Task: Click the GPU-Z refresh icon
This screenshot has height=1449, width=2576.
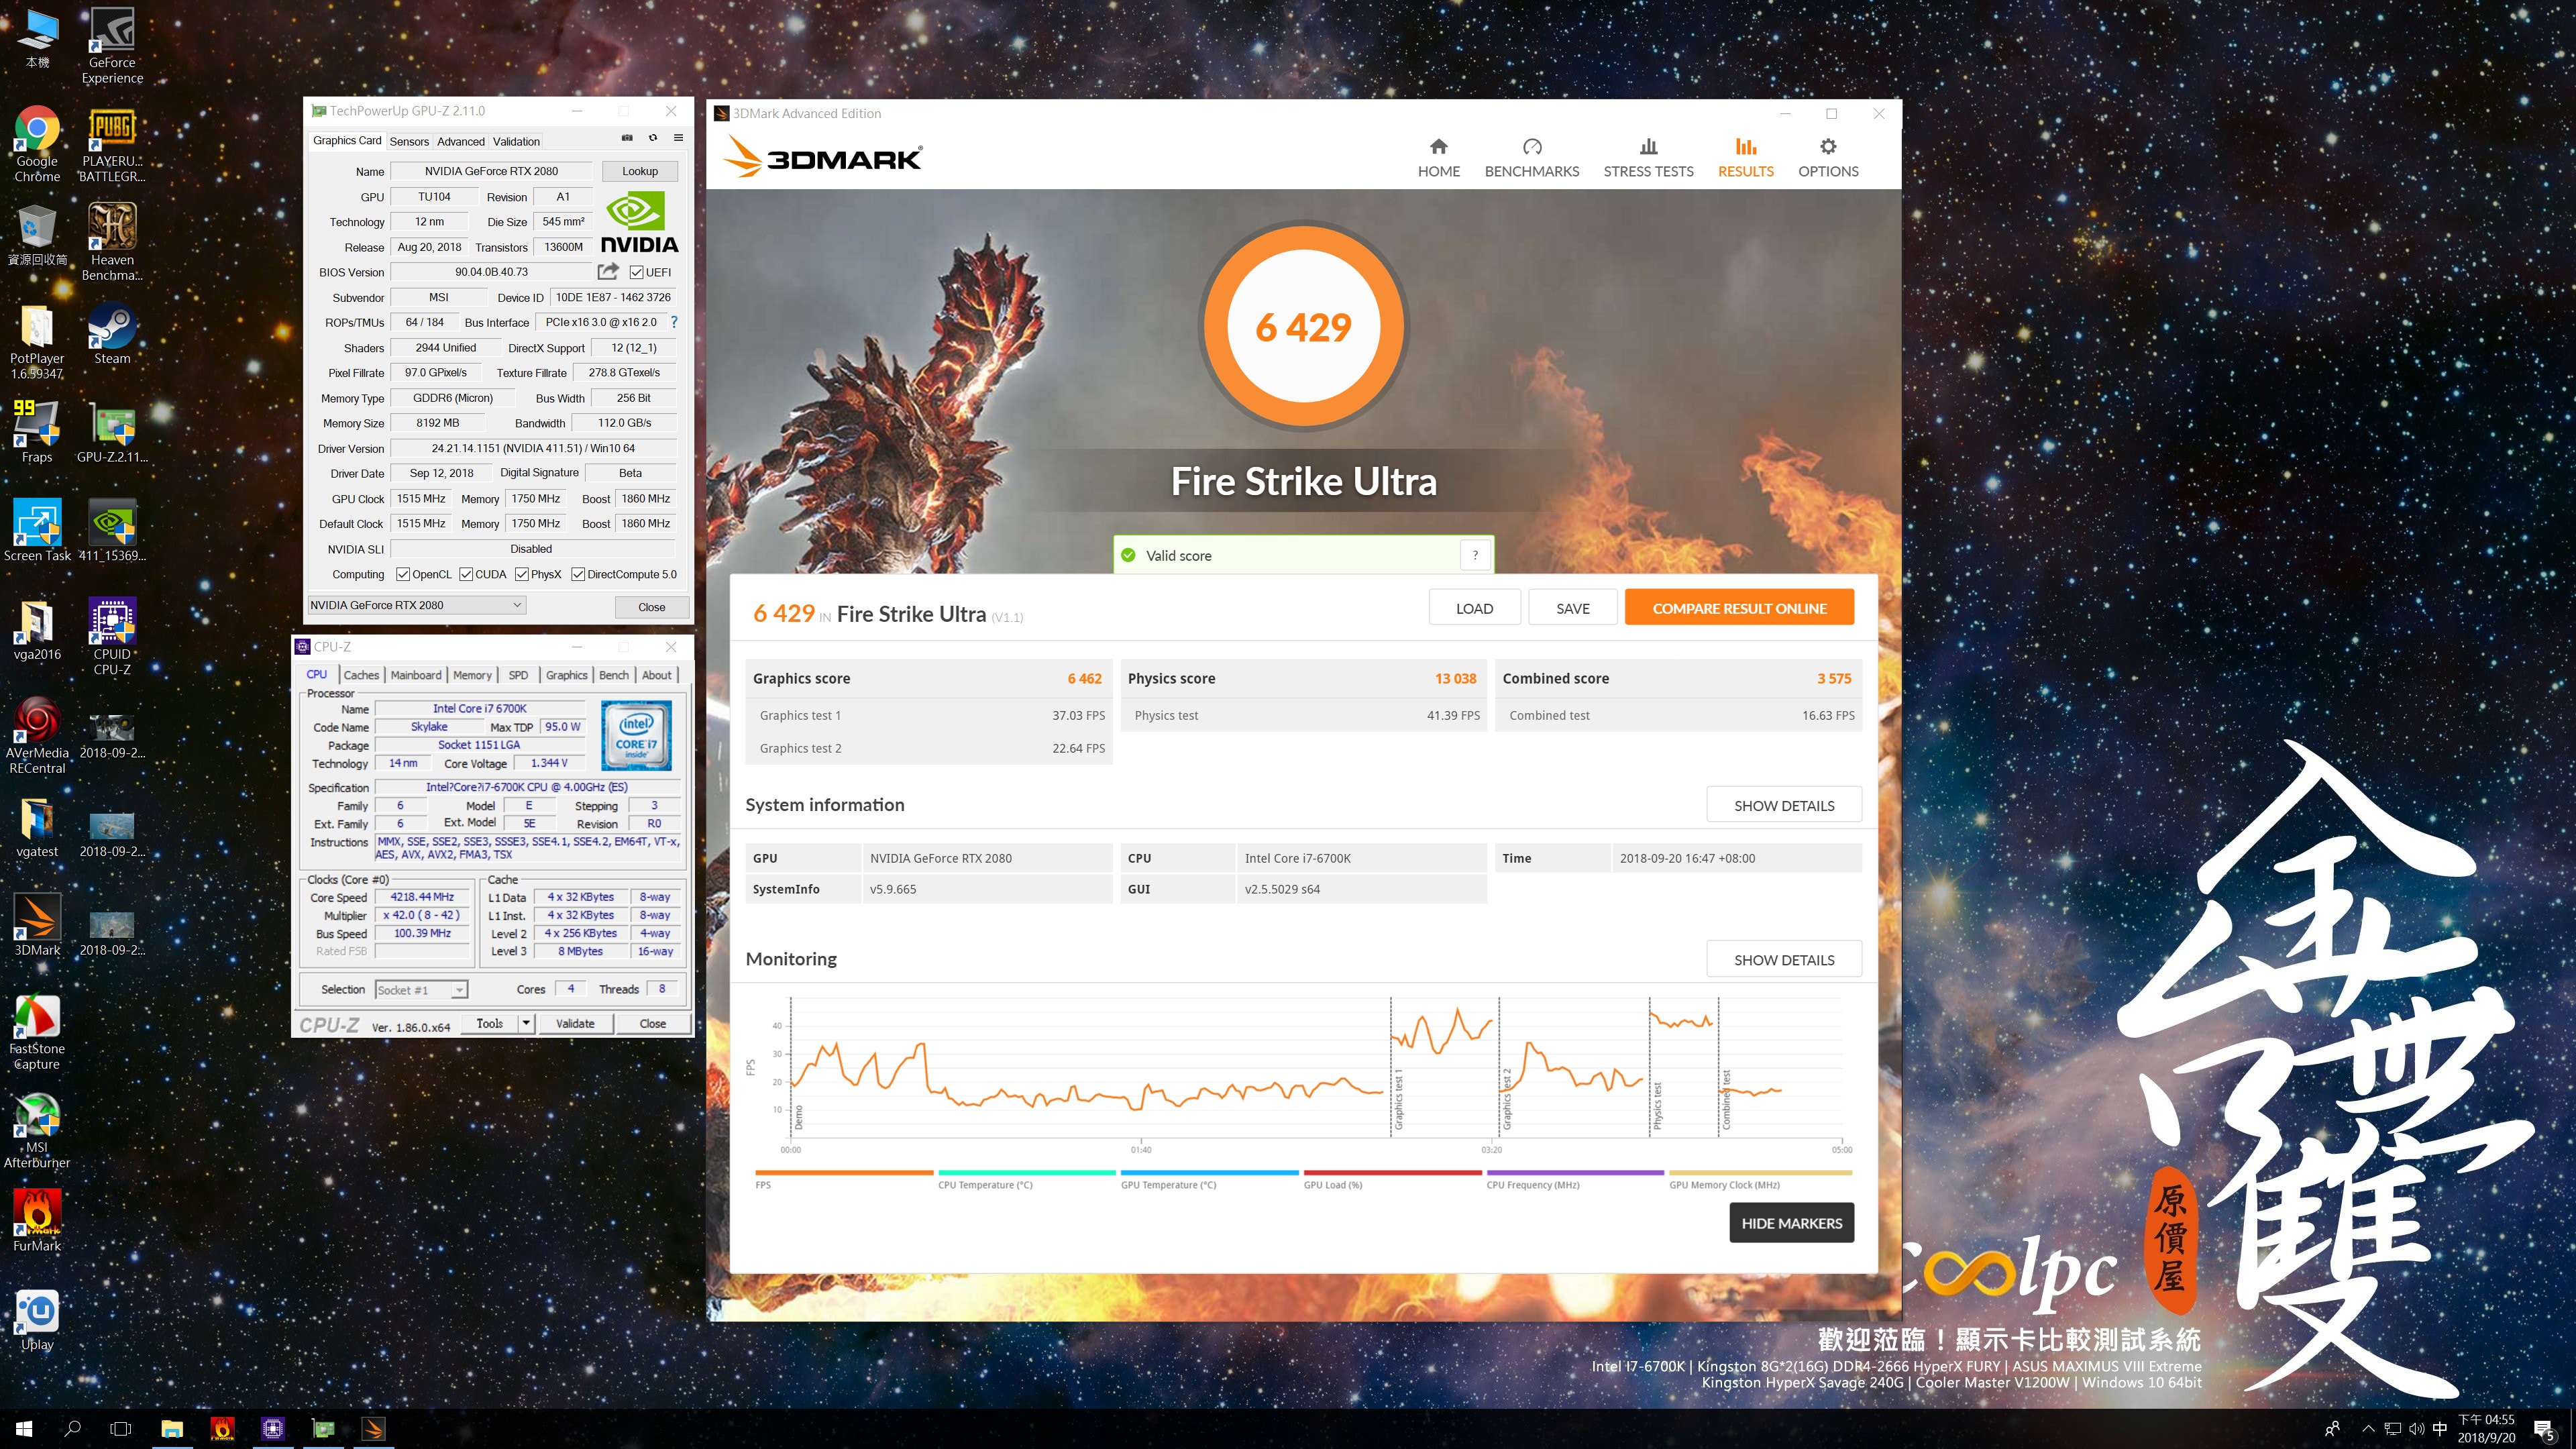Action: (x=653, y=138)
